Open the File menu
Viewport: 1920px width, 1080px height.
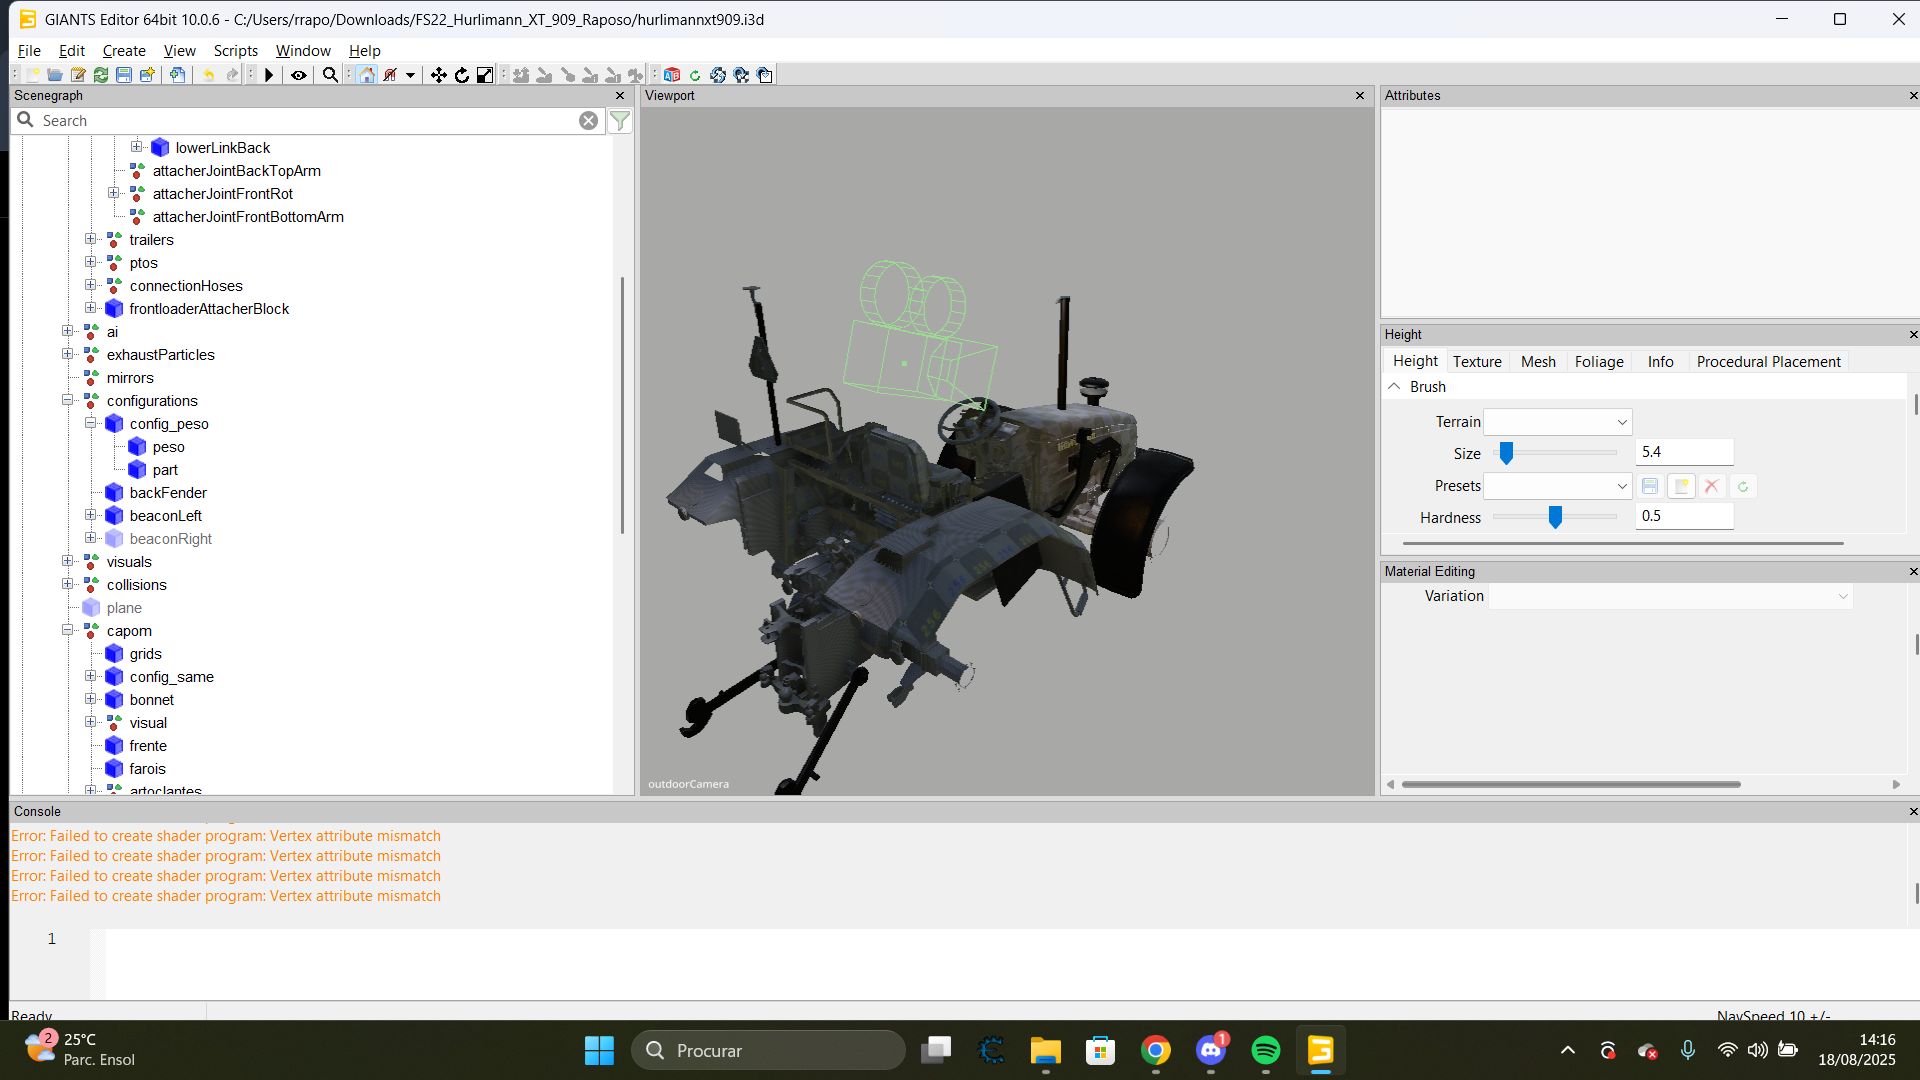[29, 51]
